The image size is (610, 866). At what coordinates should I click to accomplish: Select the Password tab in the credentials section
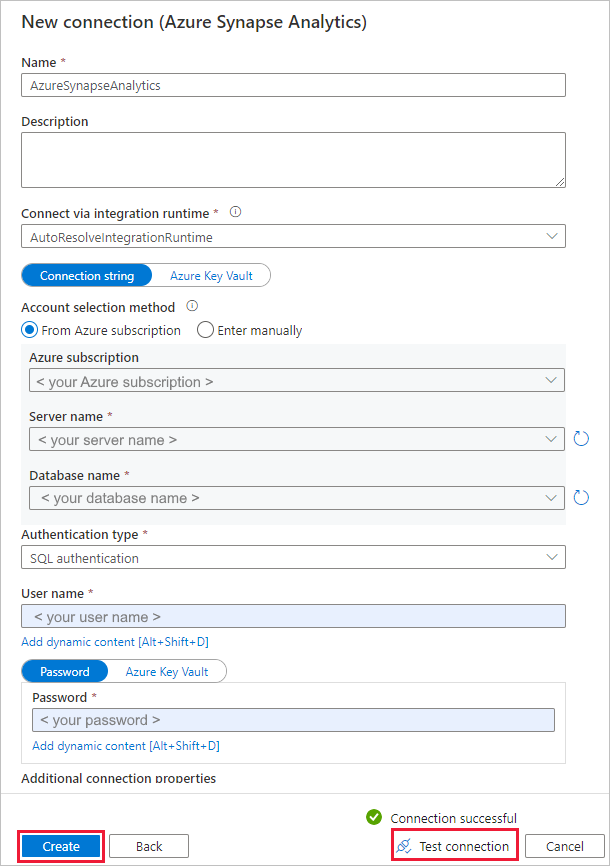click(x=64, y=671)
